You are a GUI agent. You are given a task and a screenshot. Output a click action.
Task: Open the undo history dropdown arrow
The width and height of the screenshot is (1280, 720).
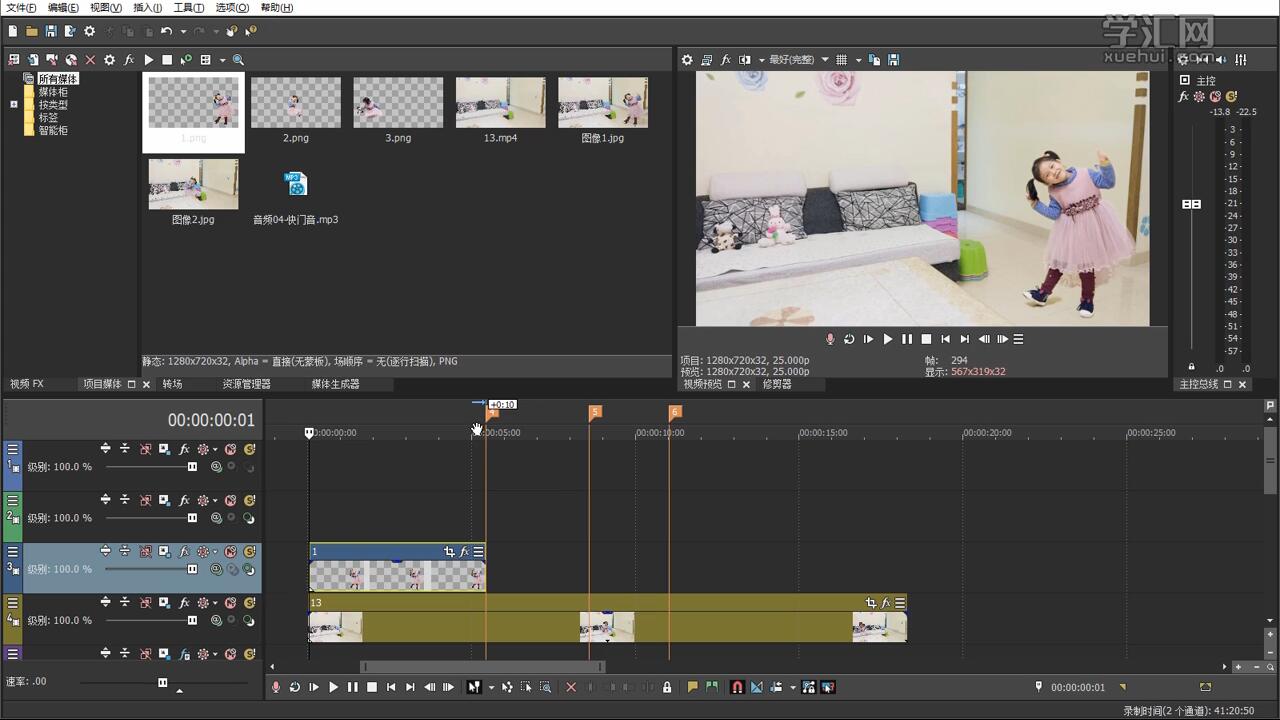183,32
